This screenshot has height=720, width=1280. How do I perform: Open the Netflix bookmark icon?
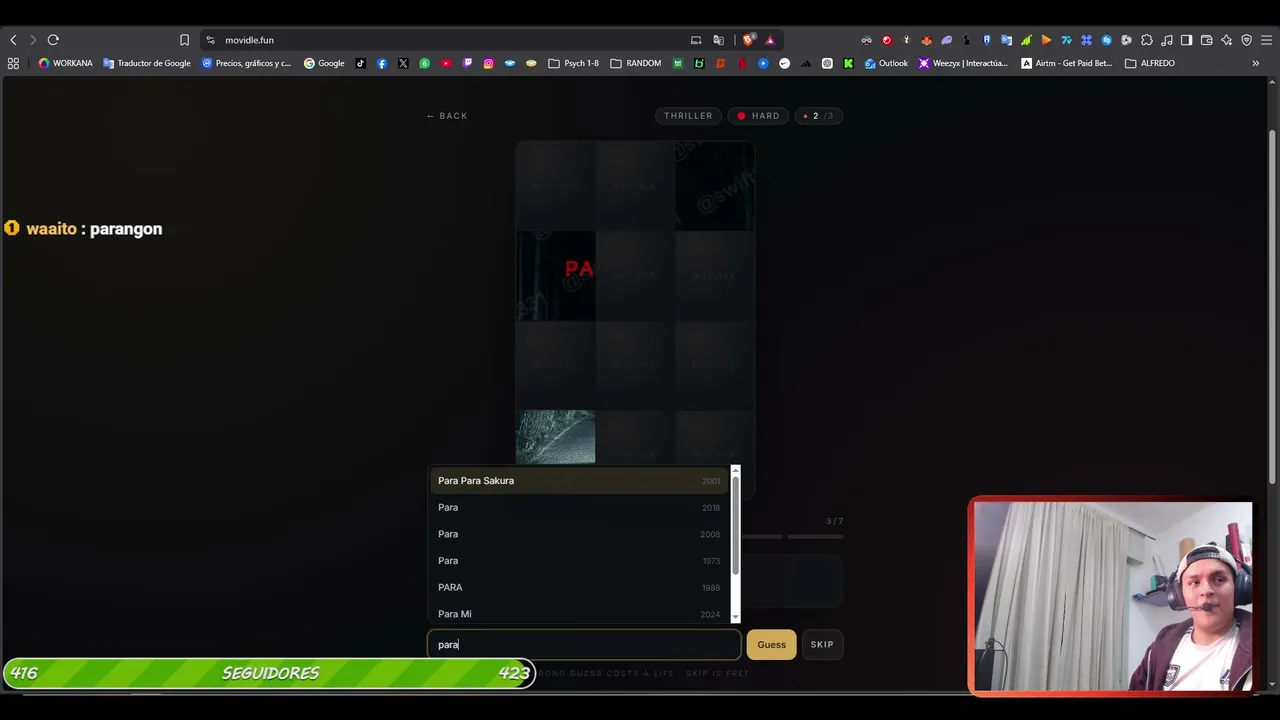coord(741,63)
